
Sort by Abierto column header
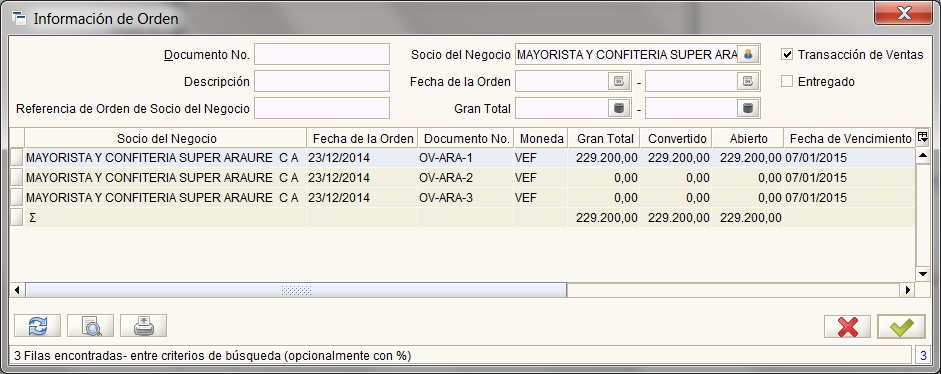point(748,138)
